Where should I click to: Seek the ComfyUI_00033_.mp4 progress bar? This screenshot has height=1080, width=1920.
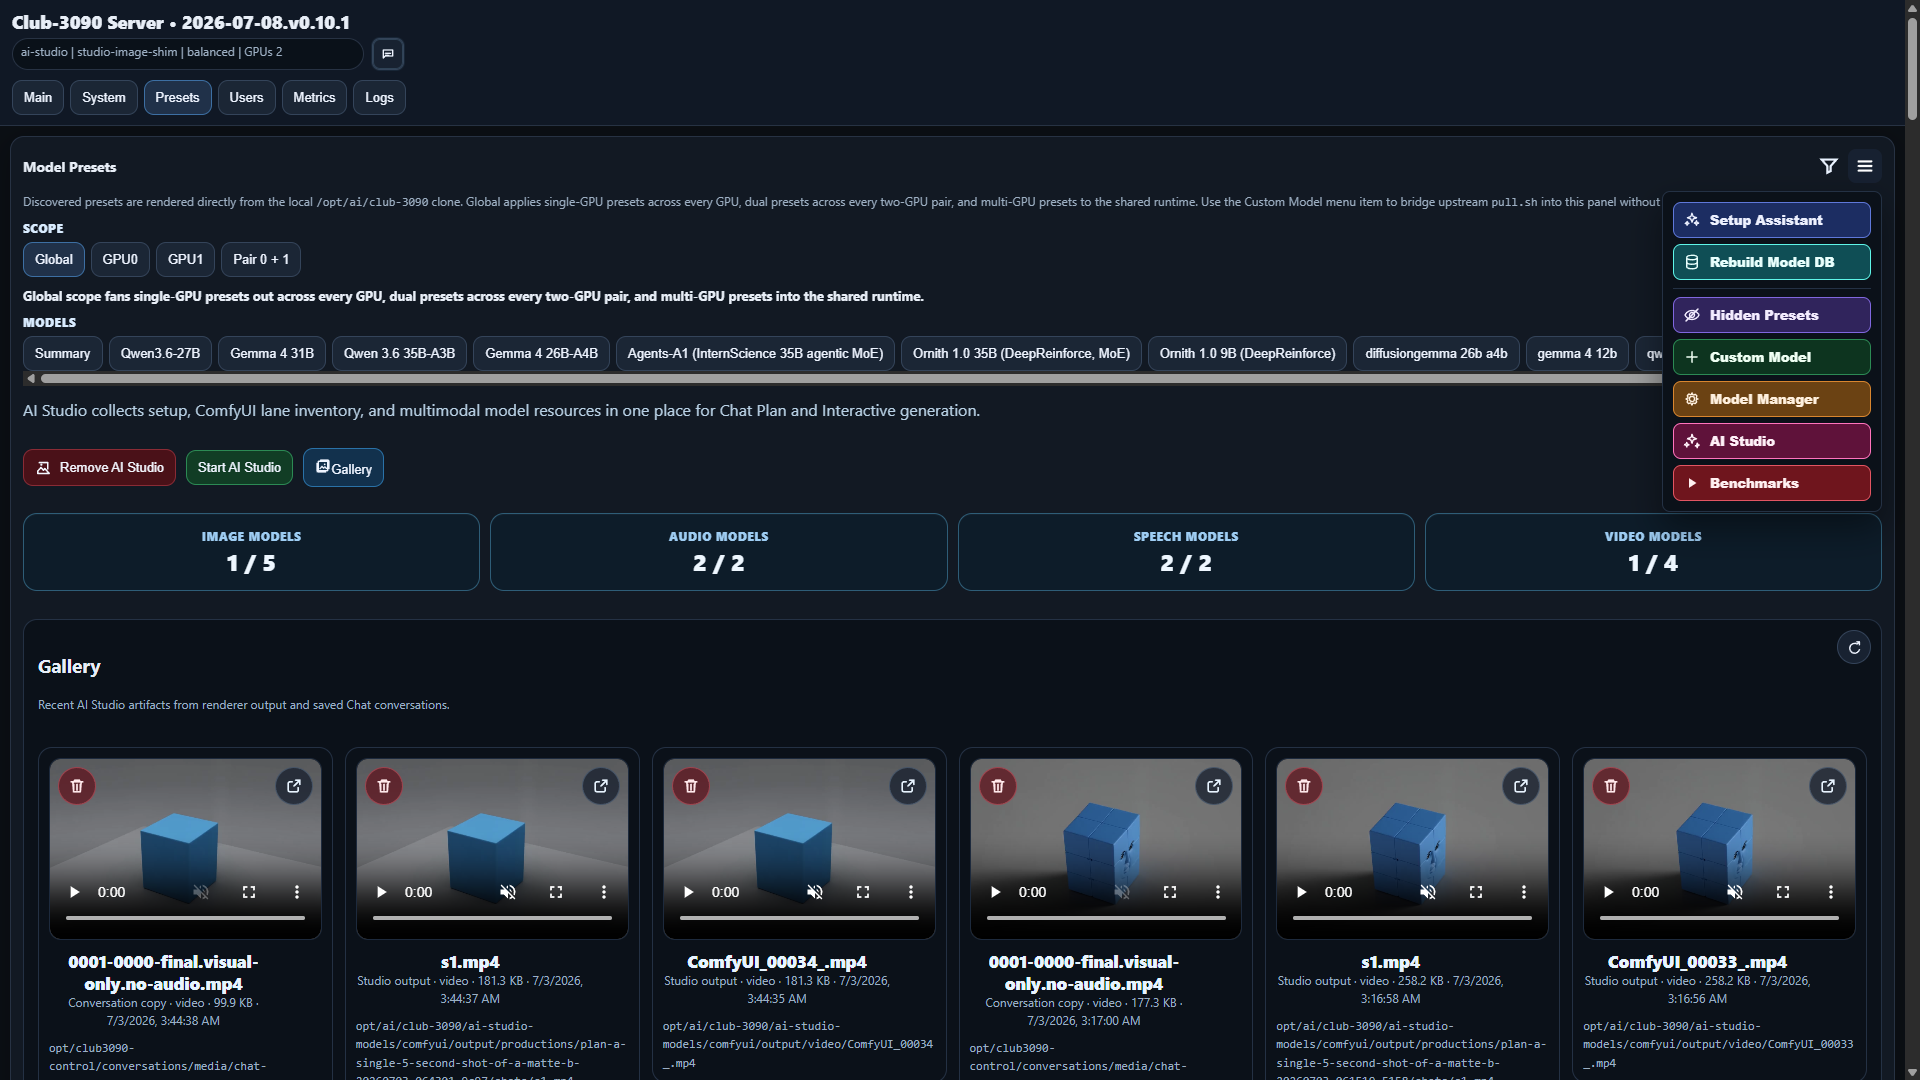click(1719, 918)
